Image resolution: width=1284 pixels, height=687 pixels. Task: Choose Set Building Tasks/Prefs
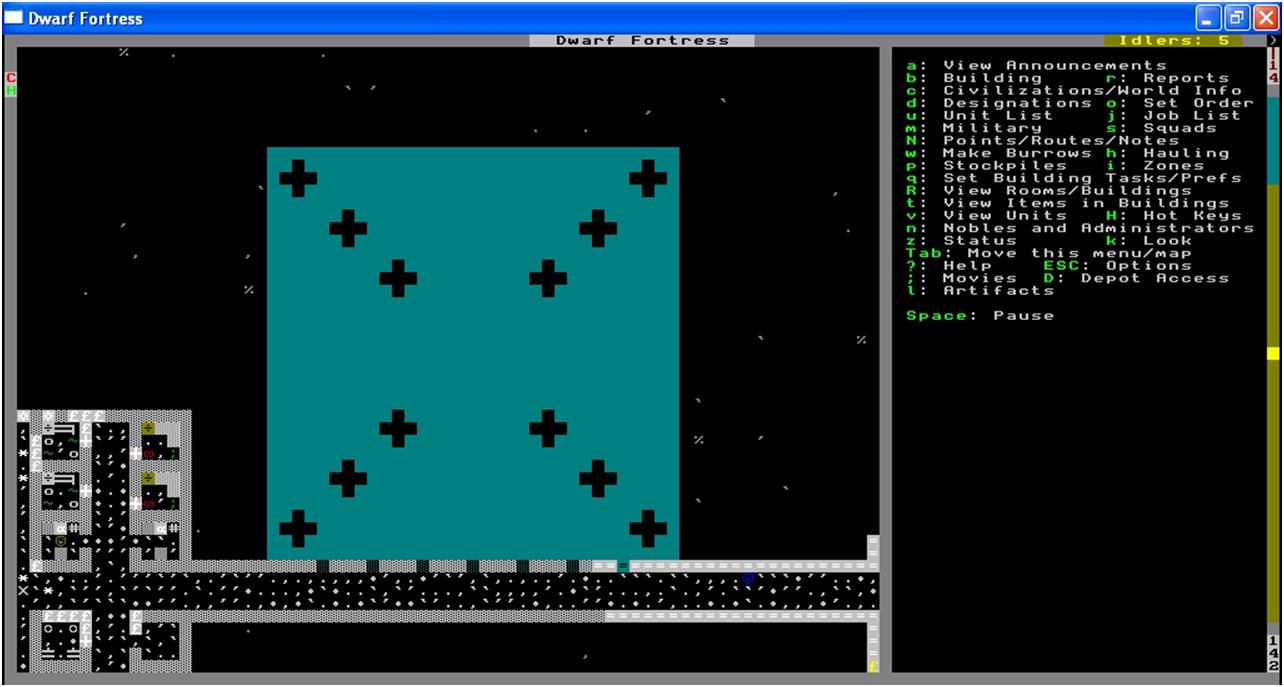[x=1073, y=178]
